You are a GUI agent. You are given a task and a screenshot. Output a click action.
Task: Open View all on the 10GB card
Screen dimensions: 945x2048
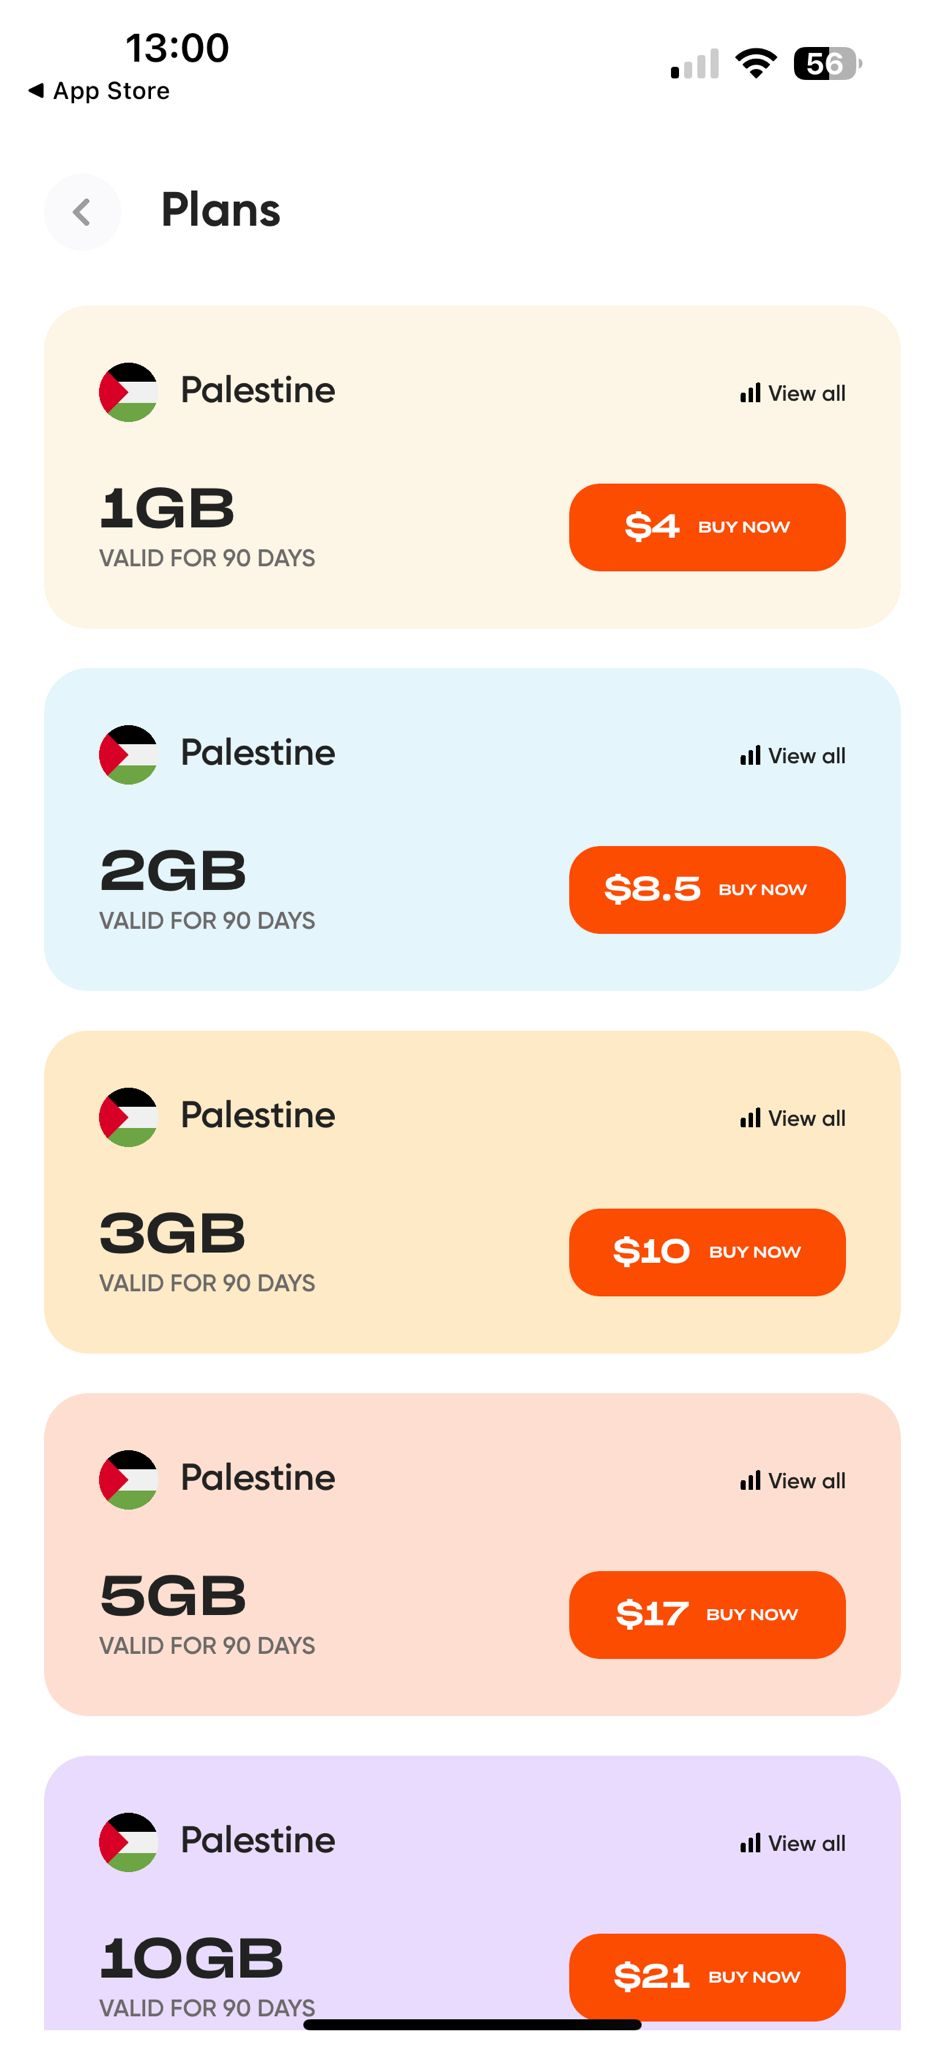pyautogui.click(x=793, y=1844)
